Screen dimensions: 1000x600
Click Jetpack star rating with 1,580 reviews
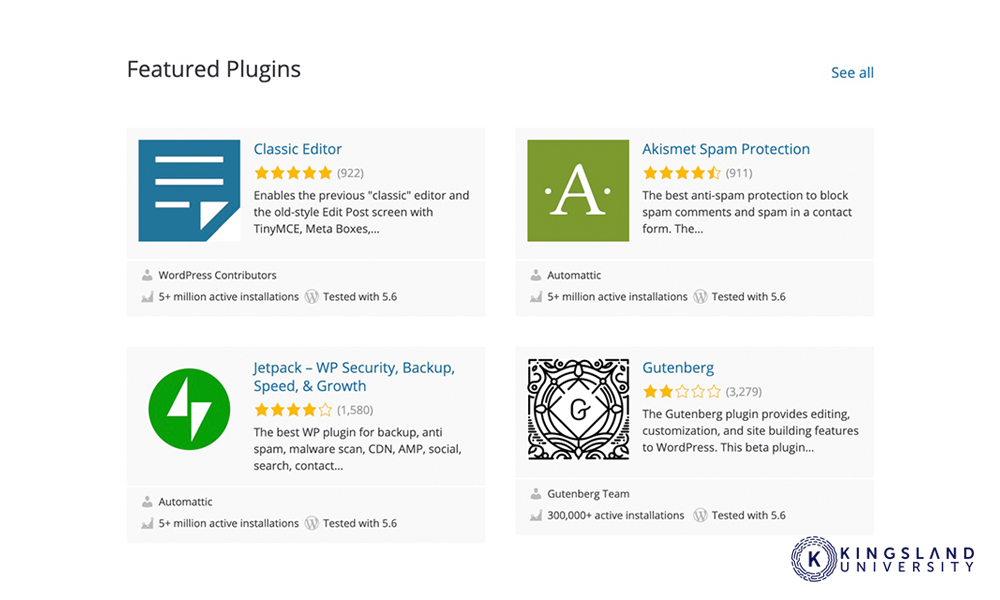tap(293, 410)
